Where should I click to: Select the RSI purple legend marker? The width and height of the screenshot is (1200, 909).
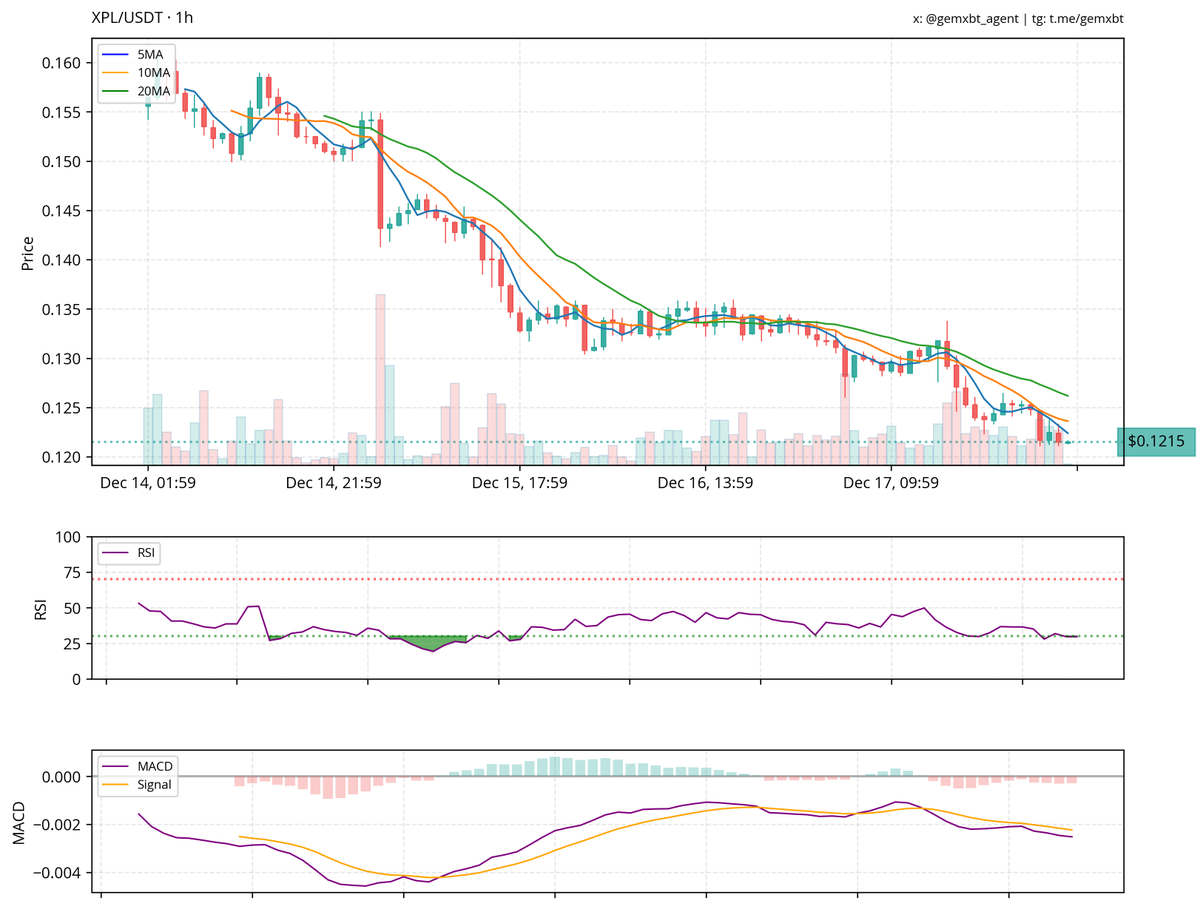click(114, 551)
